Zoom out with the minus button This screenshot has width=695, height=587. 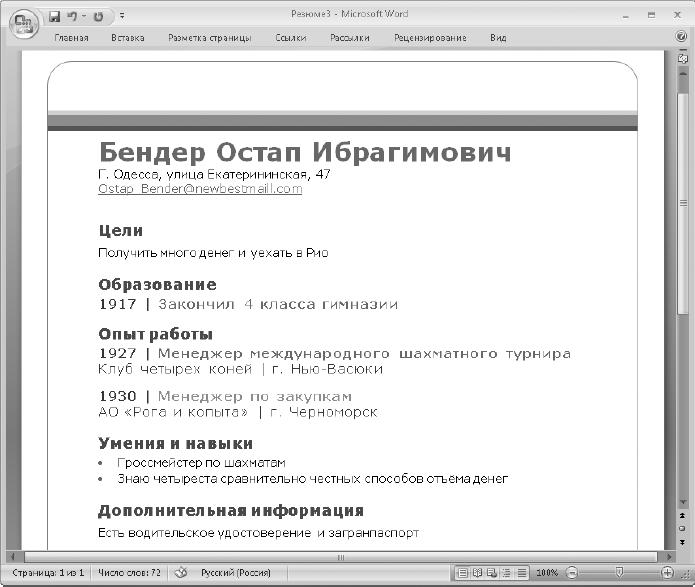click(571, 573)
